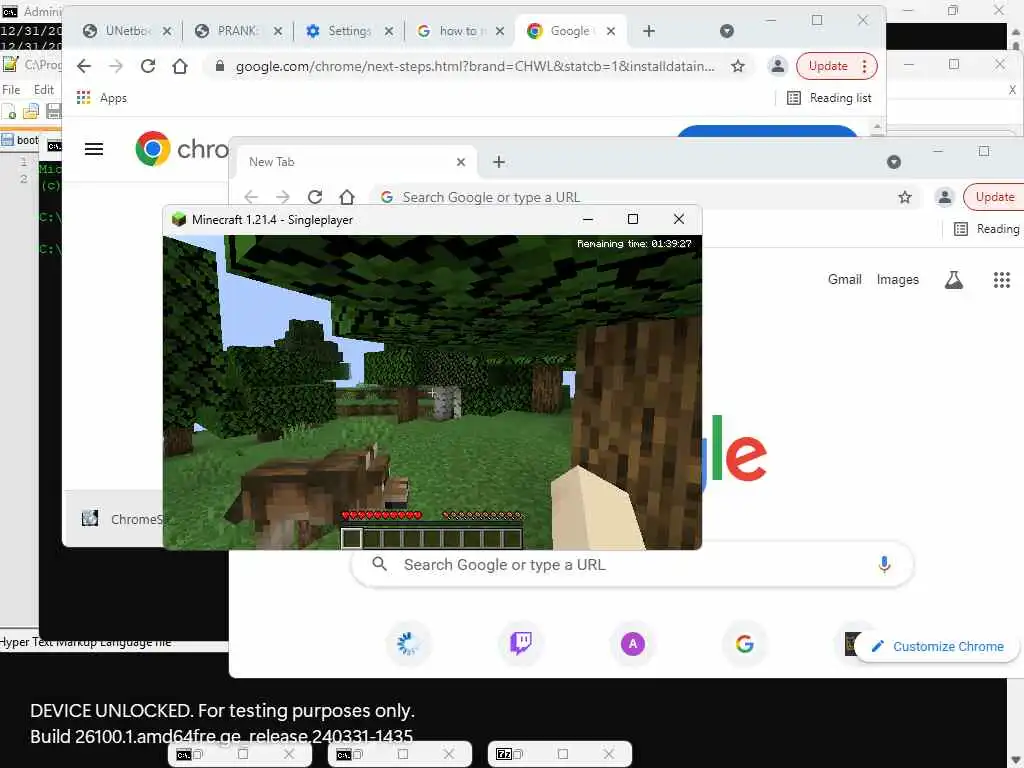Click rear Chrome page scrollbar up arrow
1024x768 pixels.
[x=877, y=127]
